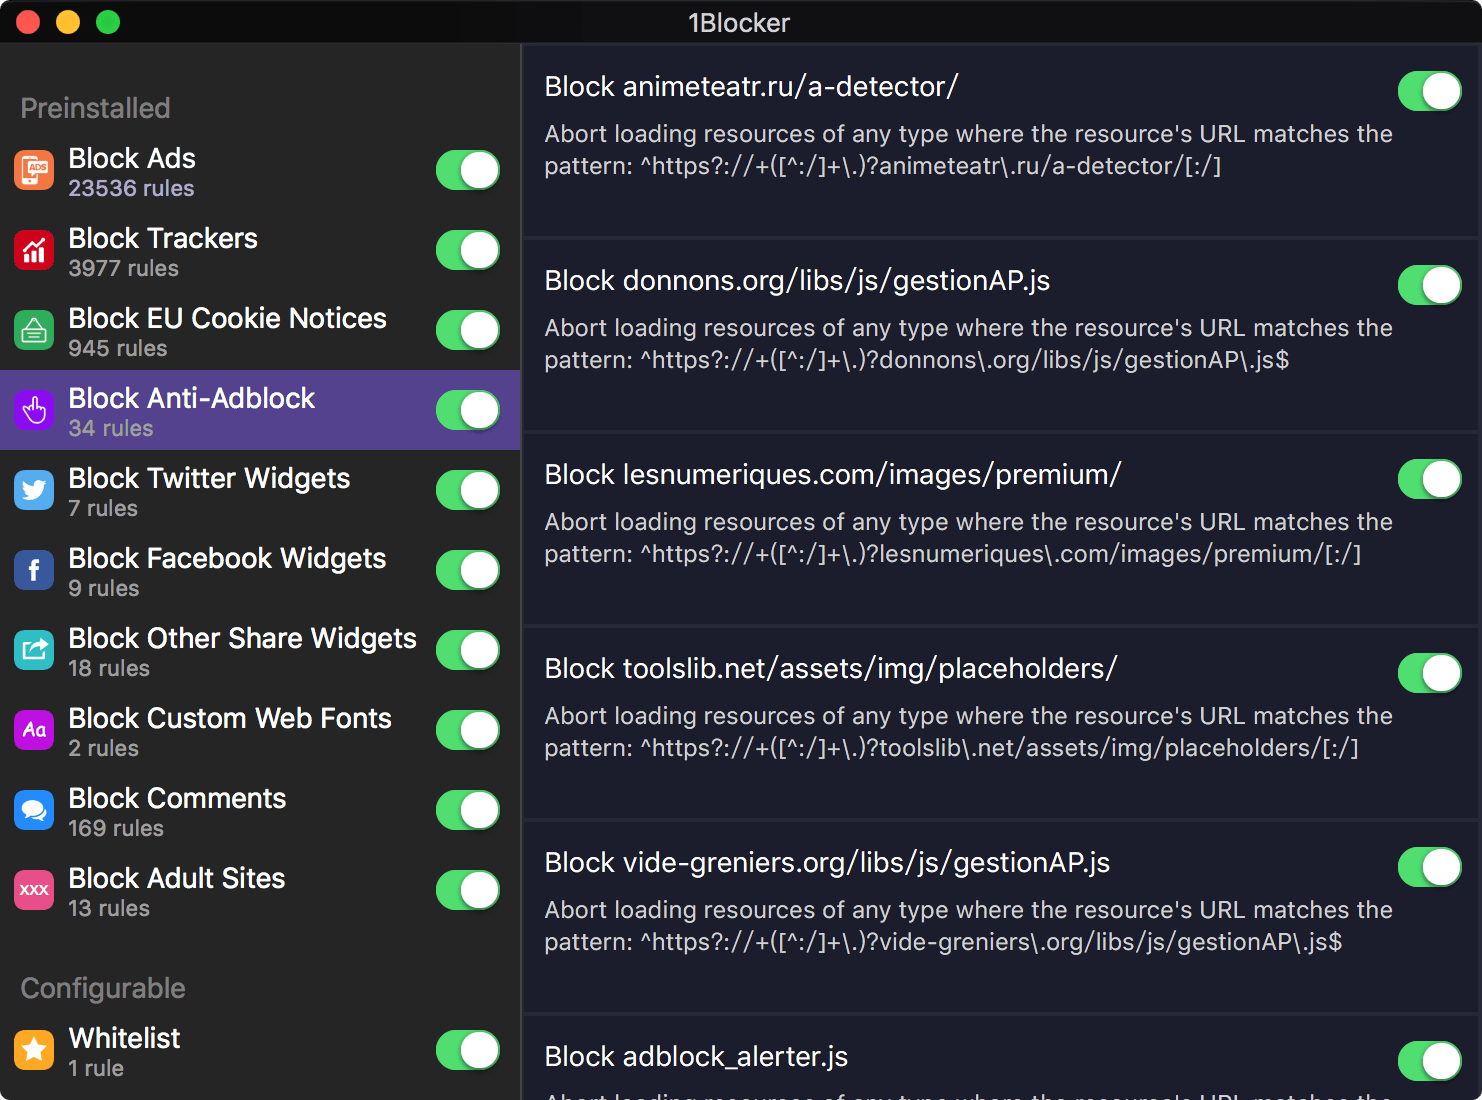Click the '34 rules' count under Anti-Adblock

coord(111,428)
